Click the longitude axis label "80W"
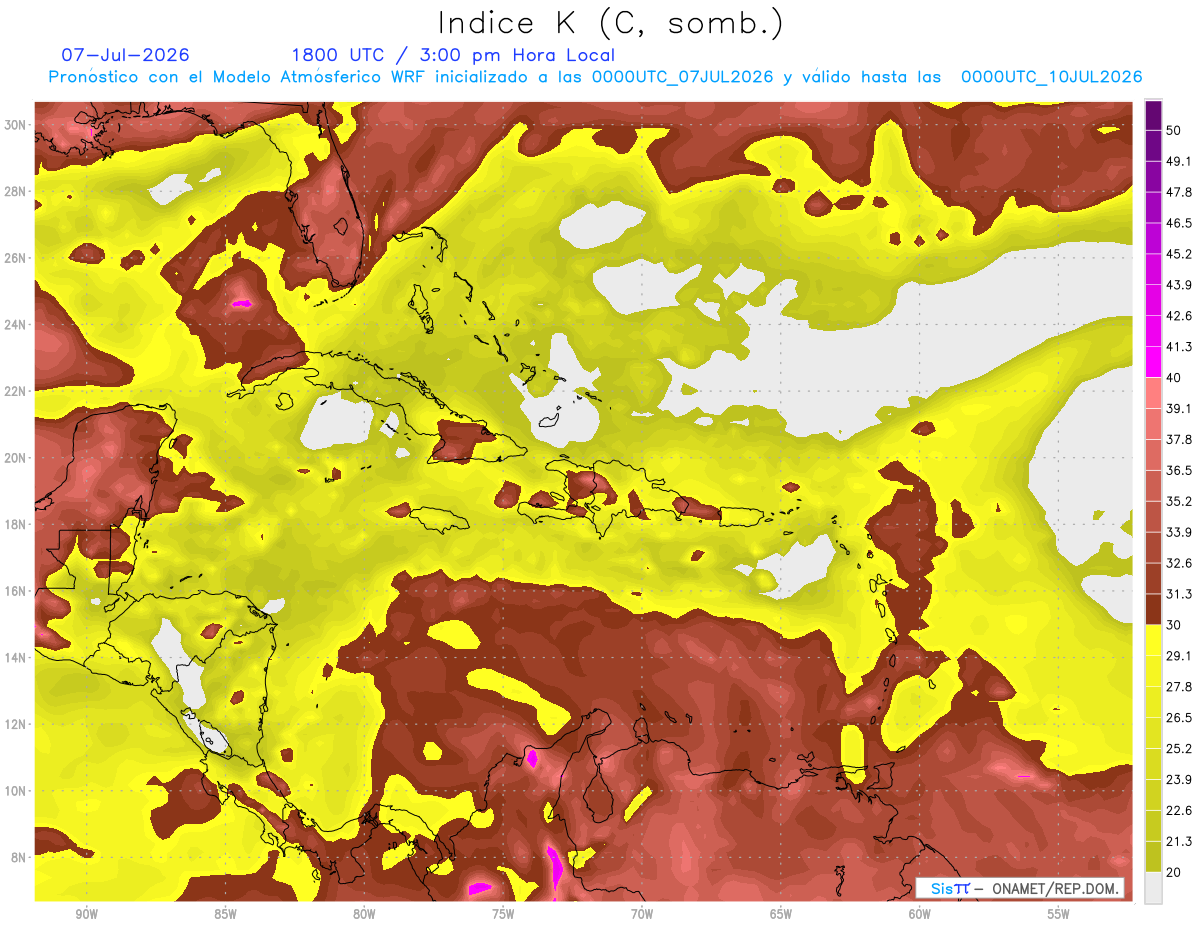 [364, 914]
